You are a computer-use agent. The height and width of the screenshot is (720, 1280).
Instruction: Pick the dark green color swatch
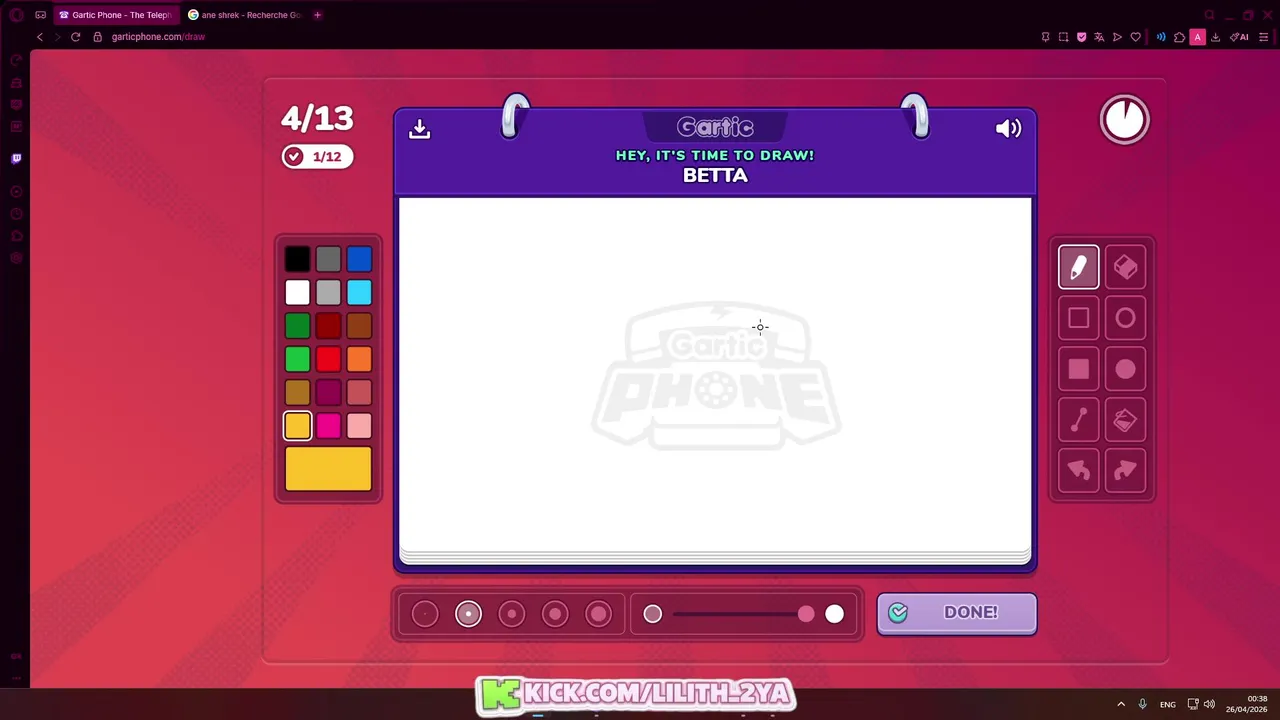tap(297, 326)
